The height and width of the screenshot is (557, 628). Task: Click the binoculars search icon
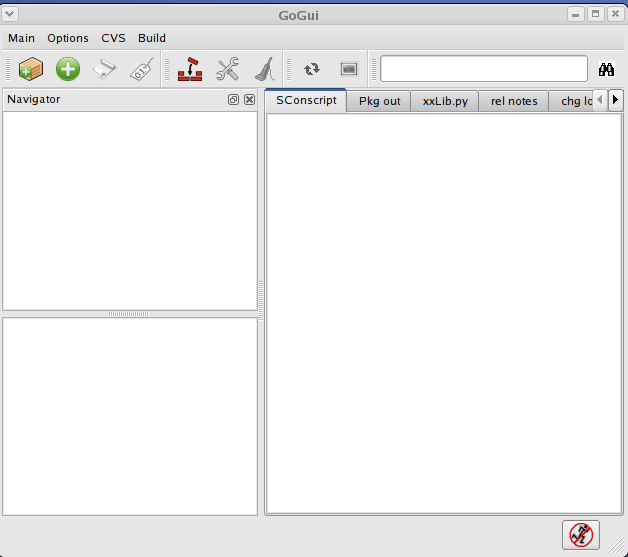(606, 69)
